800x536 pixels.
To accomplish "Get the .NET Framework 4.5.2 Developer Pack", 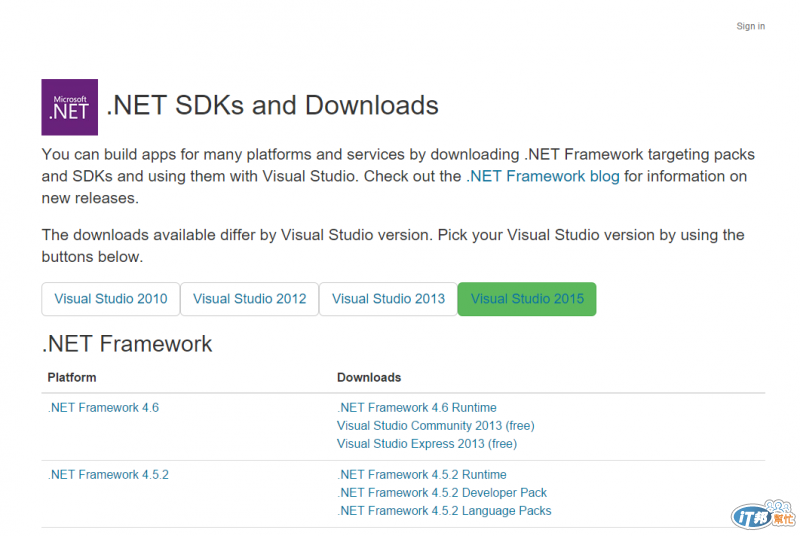I will tap(442, 493).
